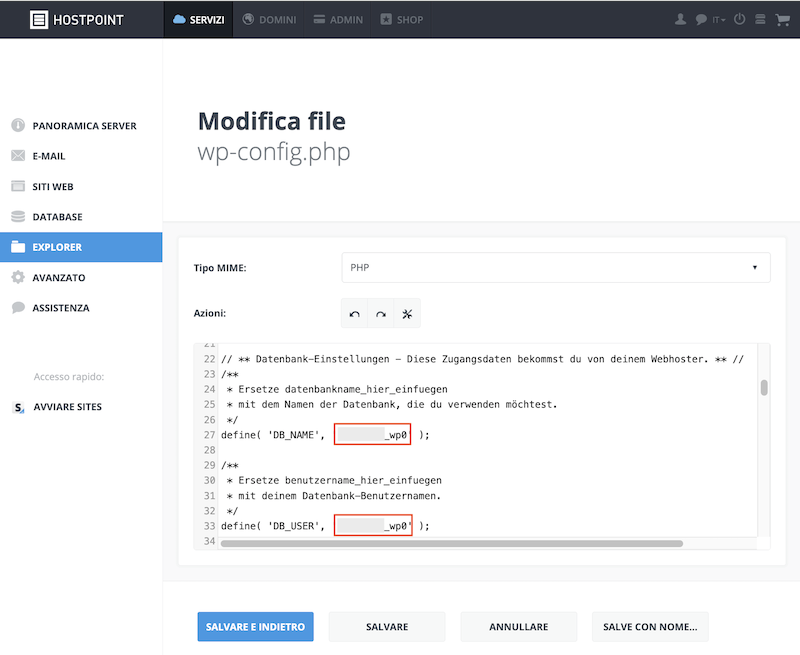Click the Hostpoint logo
This screenshot has height=655, width=800.
77,19
